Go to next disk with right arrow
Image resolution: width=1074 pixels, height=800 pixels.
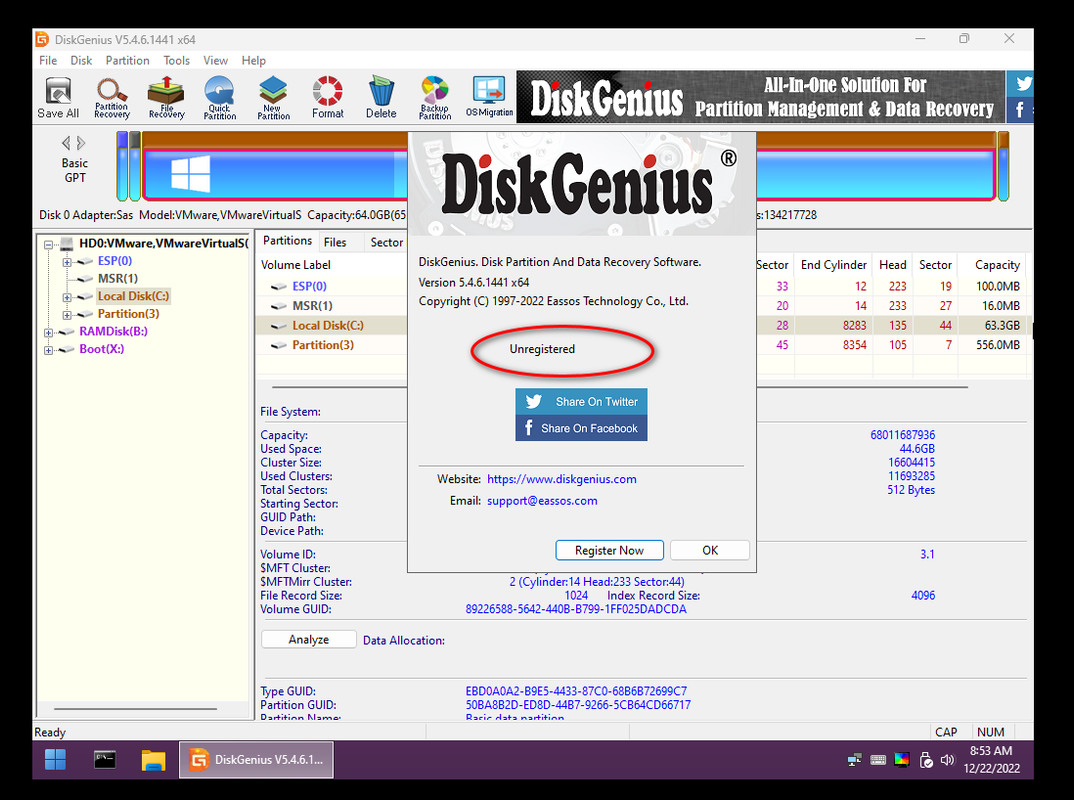pyautogui.click(x=82, y=143)
